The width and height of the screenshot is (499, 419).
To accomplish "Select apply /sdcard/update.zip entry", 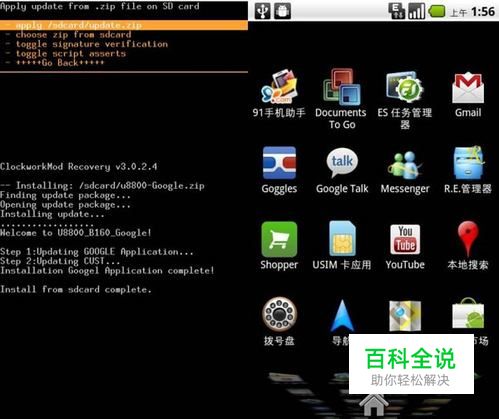I will (124, 25).
